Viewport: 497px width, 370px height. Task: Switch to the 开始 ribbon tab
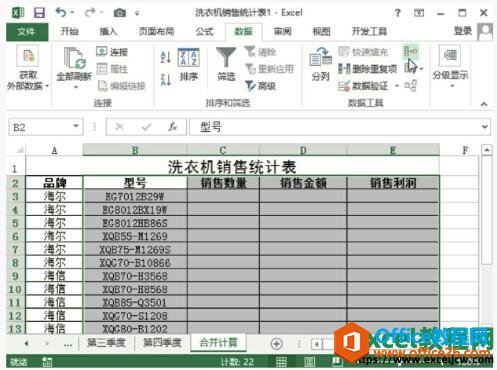click(69, 32)
